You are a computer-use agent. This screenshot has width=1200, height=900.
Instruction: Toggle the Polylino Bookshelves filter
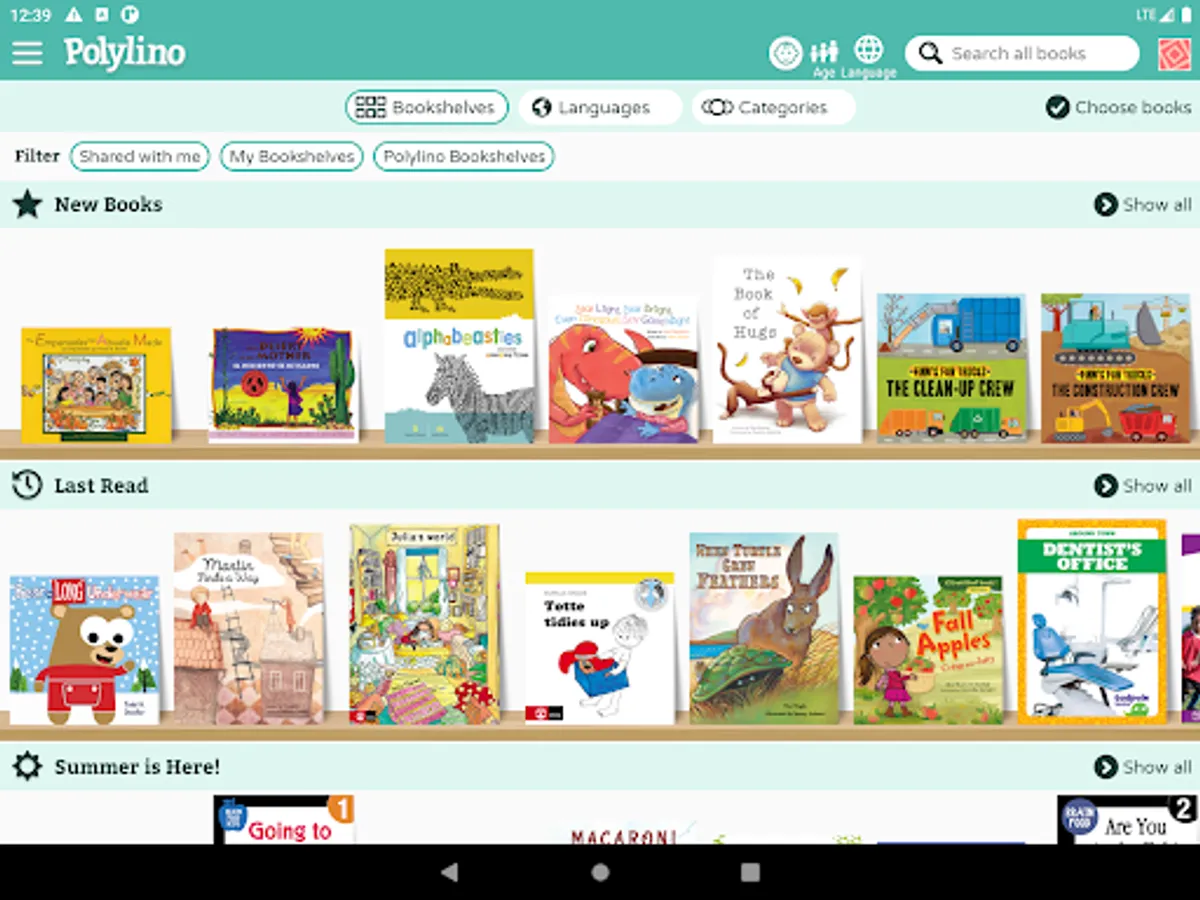click(463, 156)
